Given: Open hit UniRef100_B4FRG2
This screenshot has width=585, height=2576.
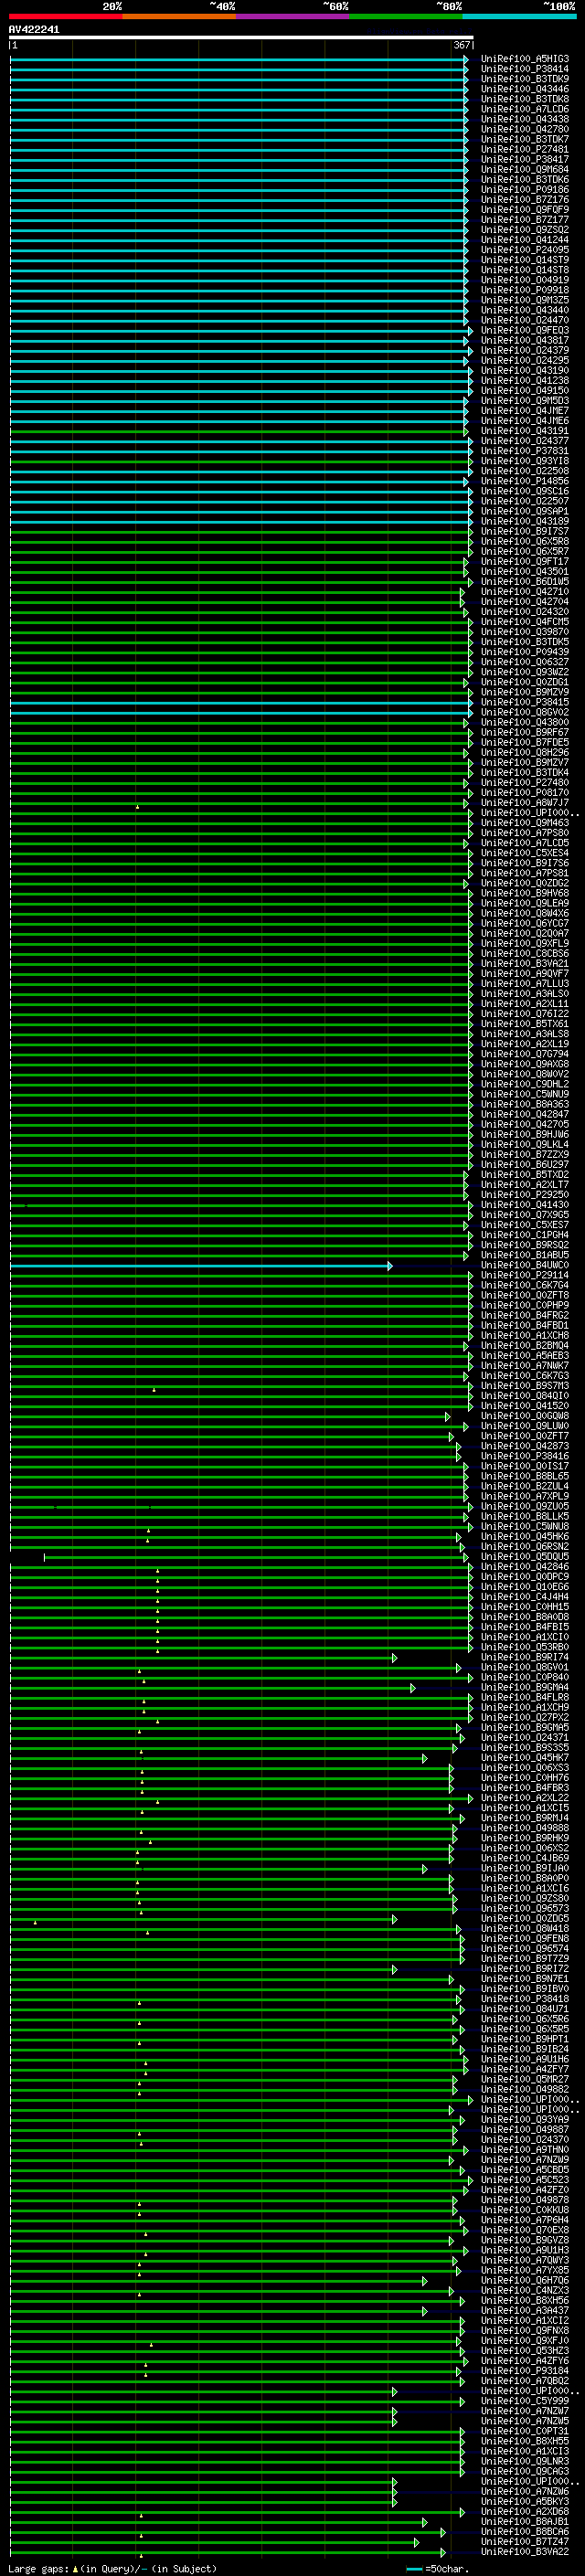Looking at the screenshot, I should 525,1315.
